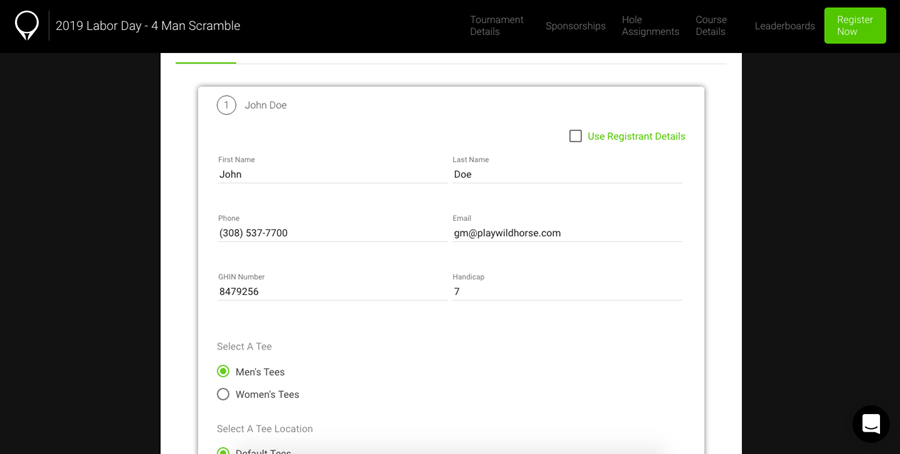Open Hole Assignments menu item

coord(650,26)
